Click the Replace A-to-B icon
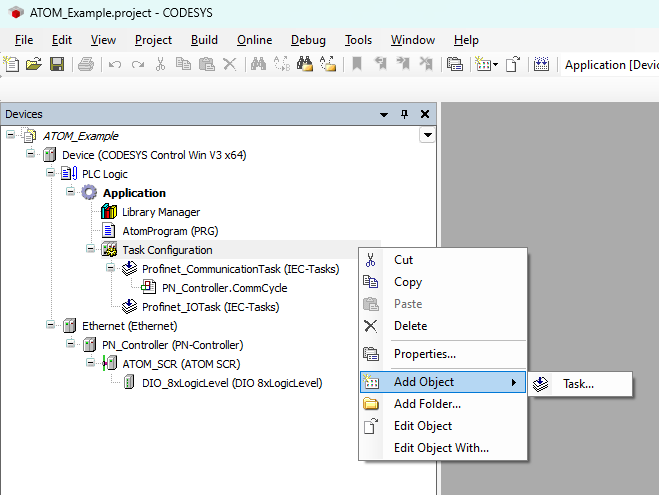 point(282,64)
